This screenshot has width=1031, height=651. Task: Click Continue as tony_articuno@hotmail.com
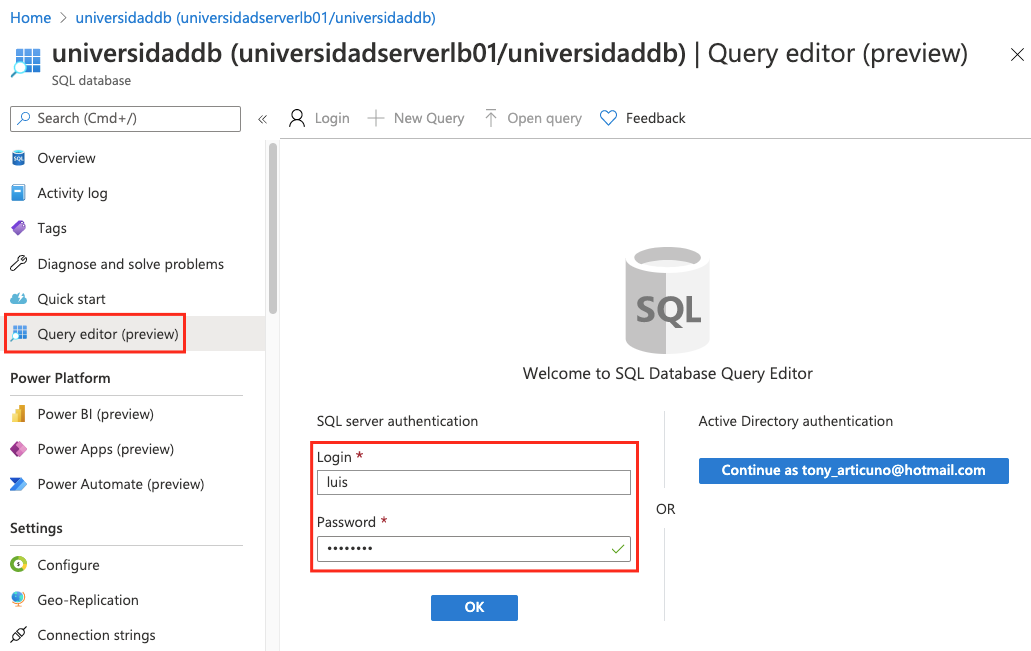(x=853, y=470)
